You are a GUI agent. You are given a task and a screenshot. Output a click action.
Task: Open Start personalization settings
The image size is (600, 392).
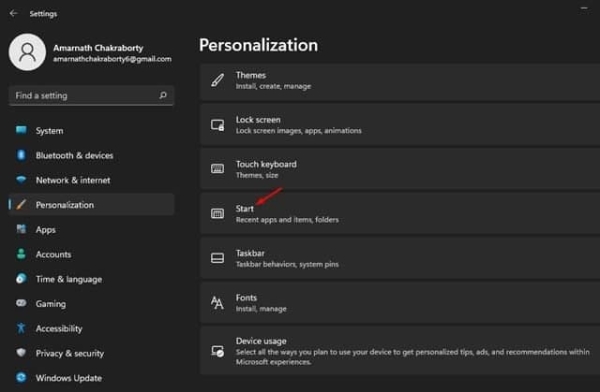400,214
